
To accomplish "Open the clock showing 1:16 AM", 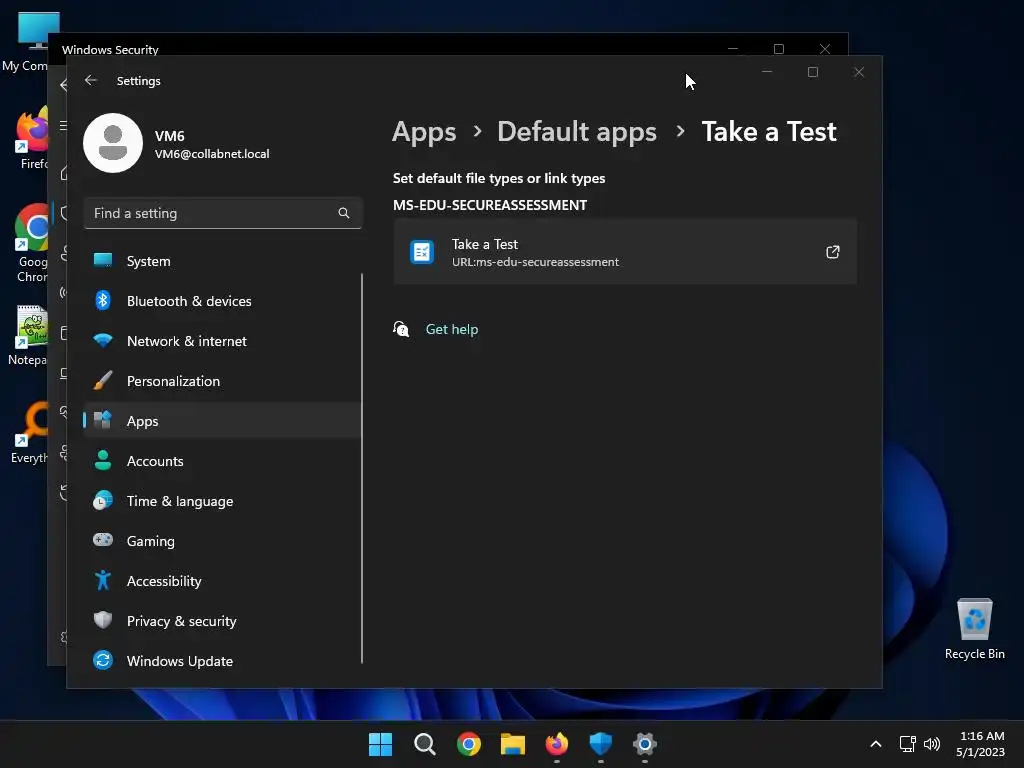I will [980, 744].
